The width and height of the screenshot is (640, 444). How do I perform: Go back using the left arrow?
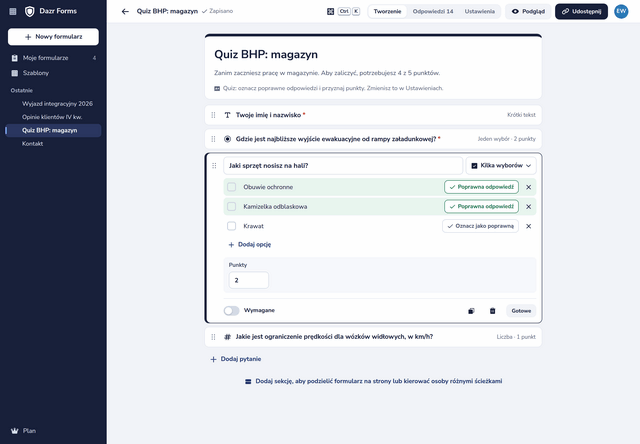click(x=125, y=11)
